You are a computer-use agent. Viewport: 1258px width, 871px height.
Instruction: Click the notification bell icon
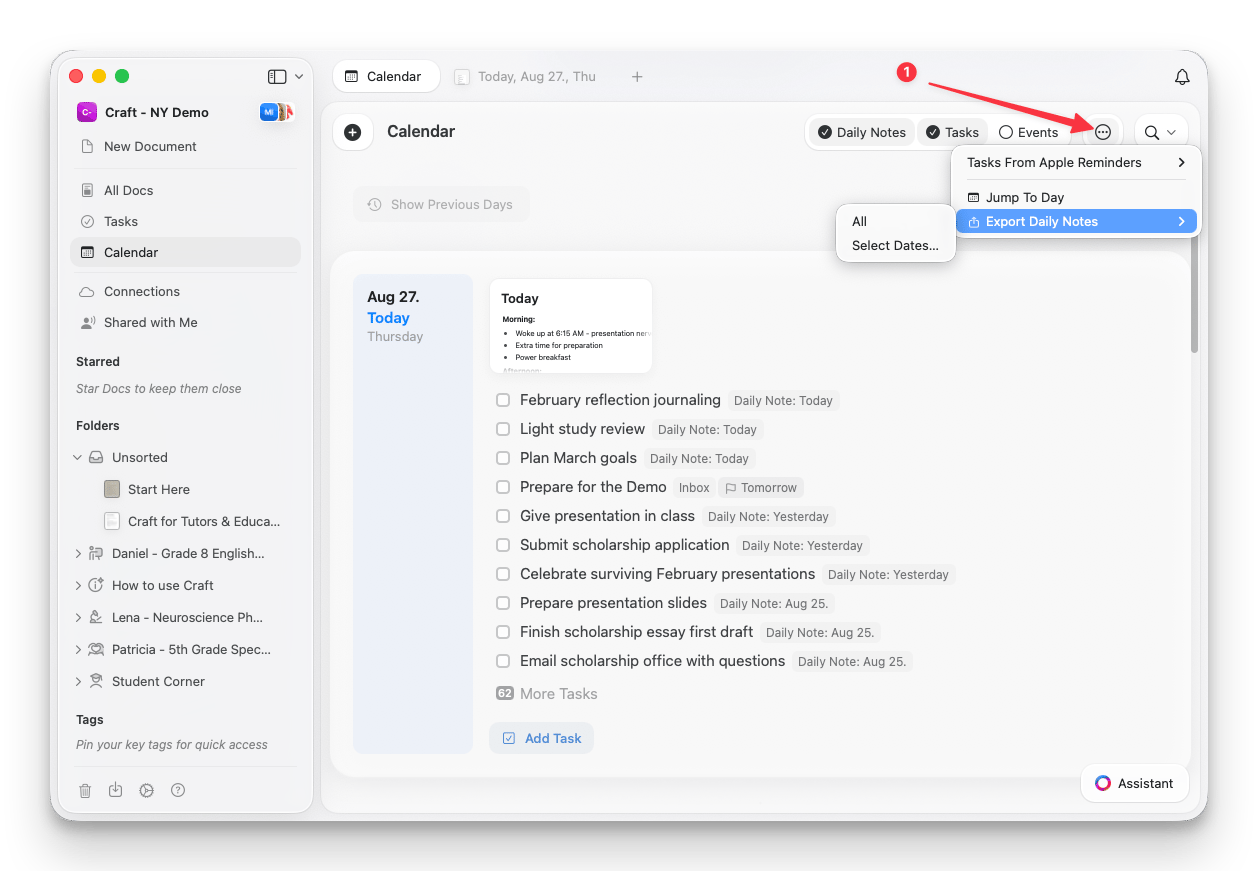point(1182,77)
